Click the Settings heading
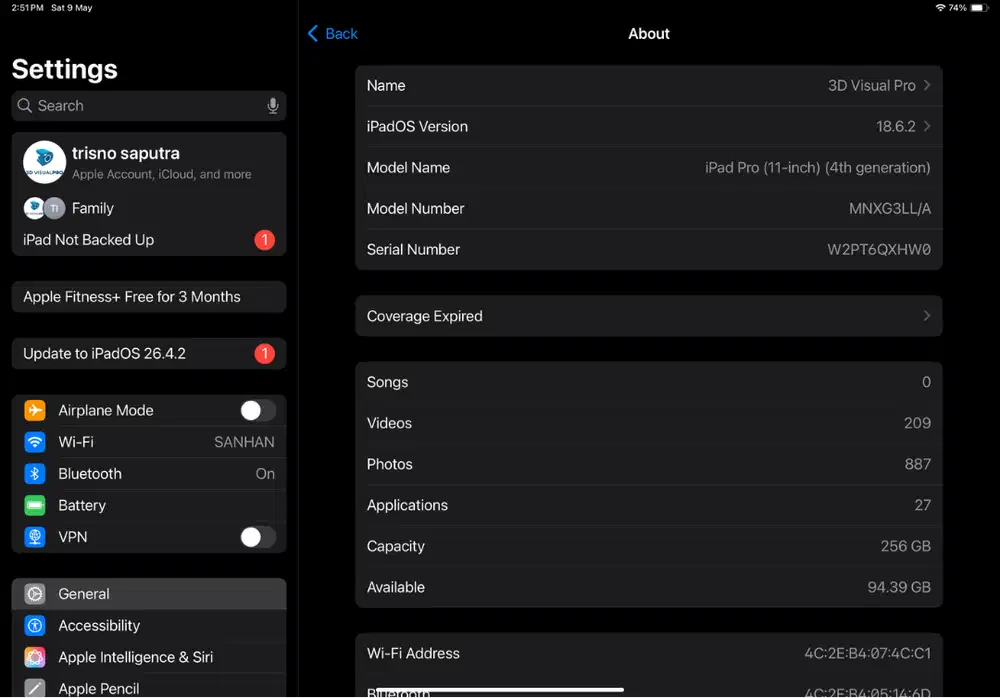This screenshot has height=698, width=1000. (x=64, y=69)
